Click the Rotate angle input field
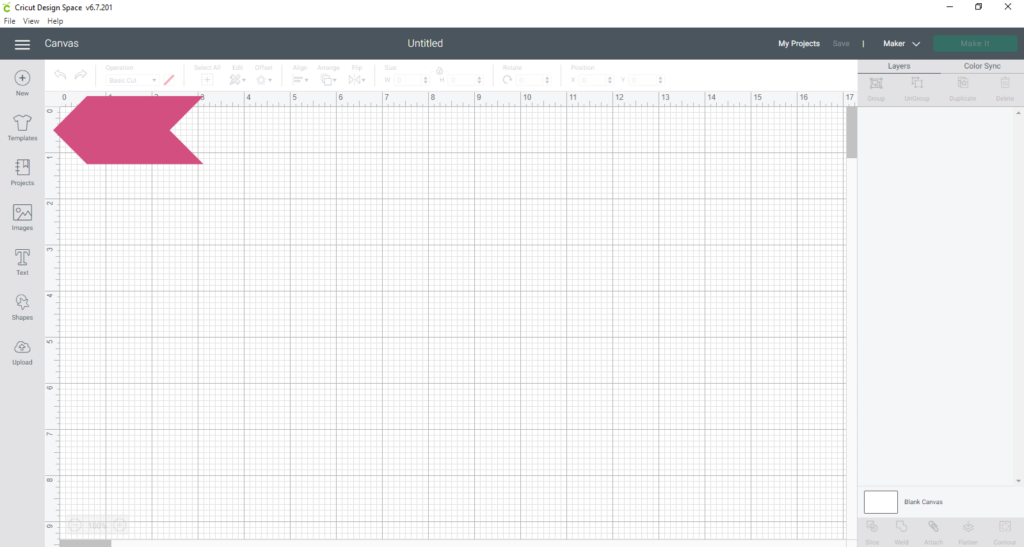This screenshot has width=1024, height=547. (530, 80)
